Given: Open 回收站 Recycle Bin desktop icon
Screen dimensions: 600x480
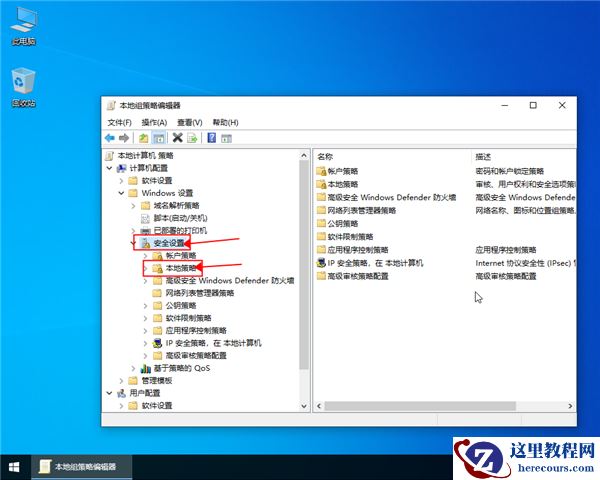Looking at the screenshot, I should pos(24,87).
